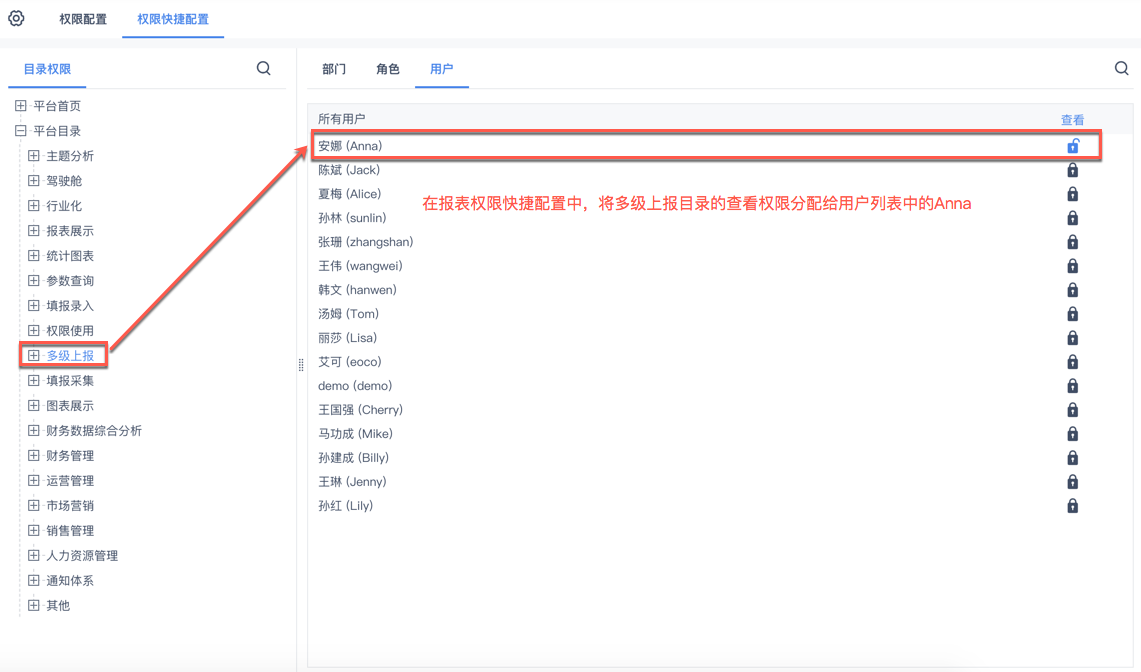Unlock view permission for 孙建成 (Billy)
The height and width of the screenshot is (672, 1141).
[x=1073, y=458]
